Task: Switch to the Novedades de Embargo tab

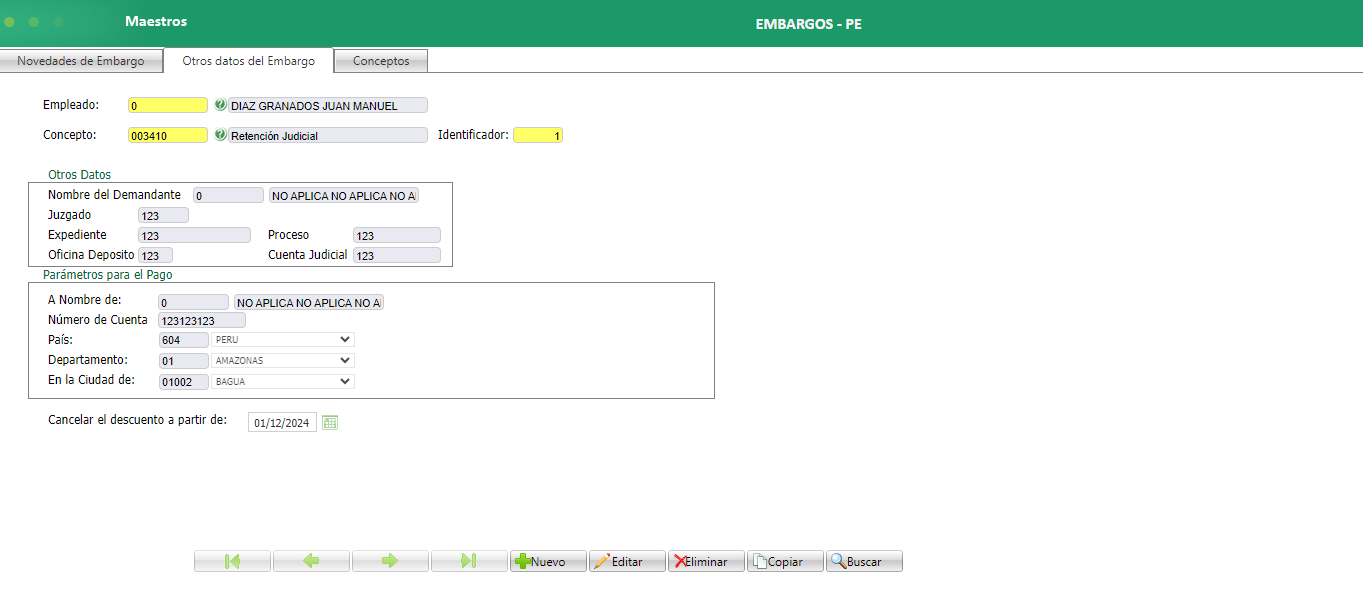Action: pos(81,61)
